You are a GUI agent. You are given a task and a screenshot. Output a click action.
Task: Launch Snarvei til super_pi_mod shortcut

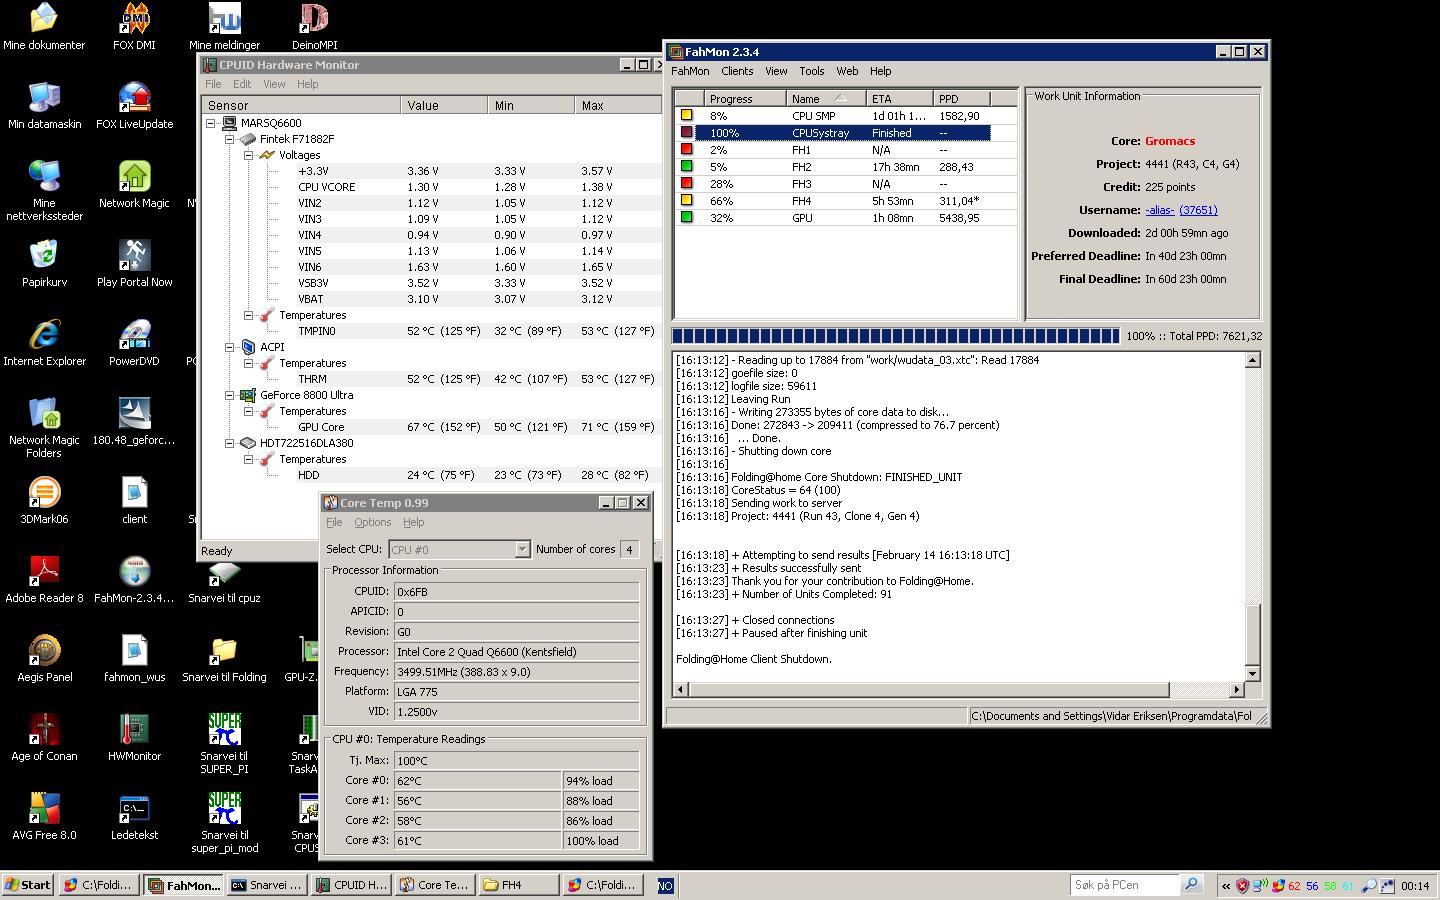click(x=224, y=823)
